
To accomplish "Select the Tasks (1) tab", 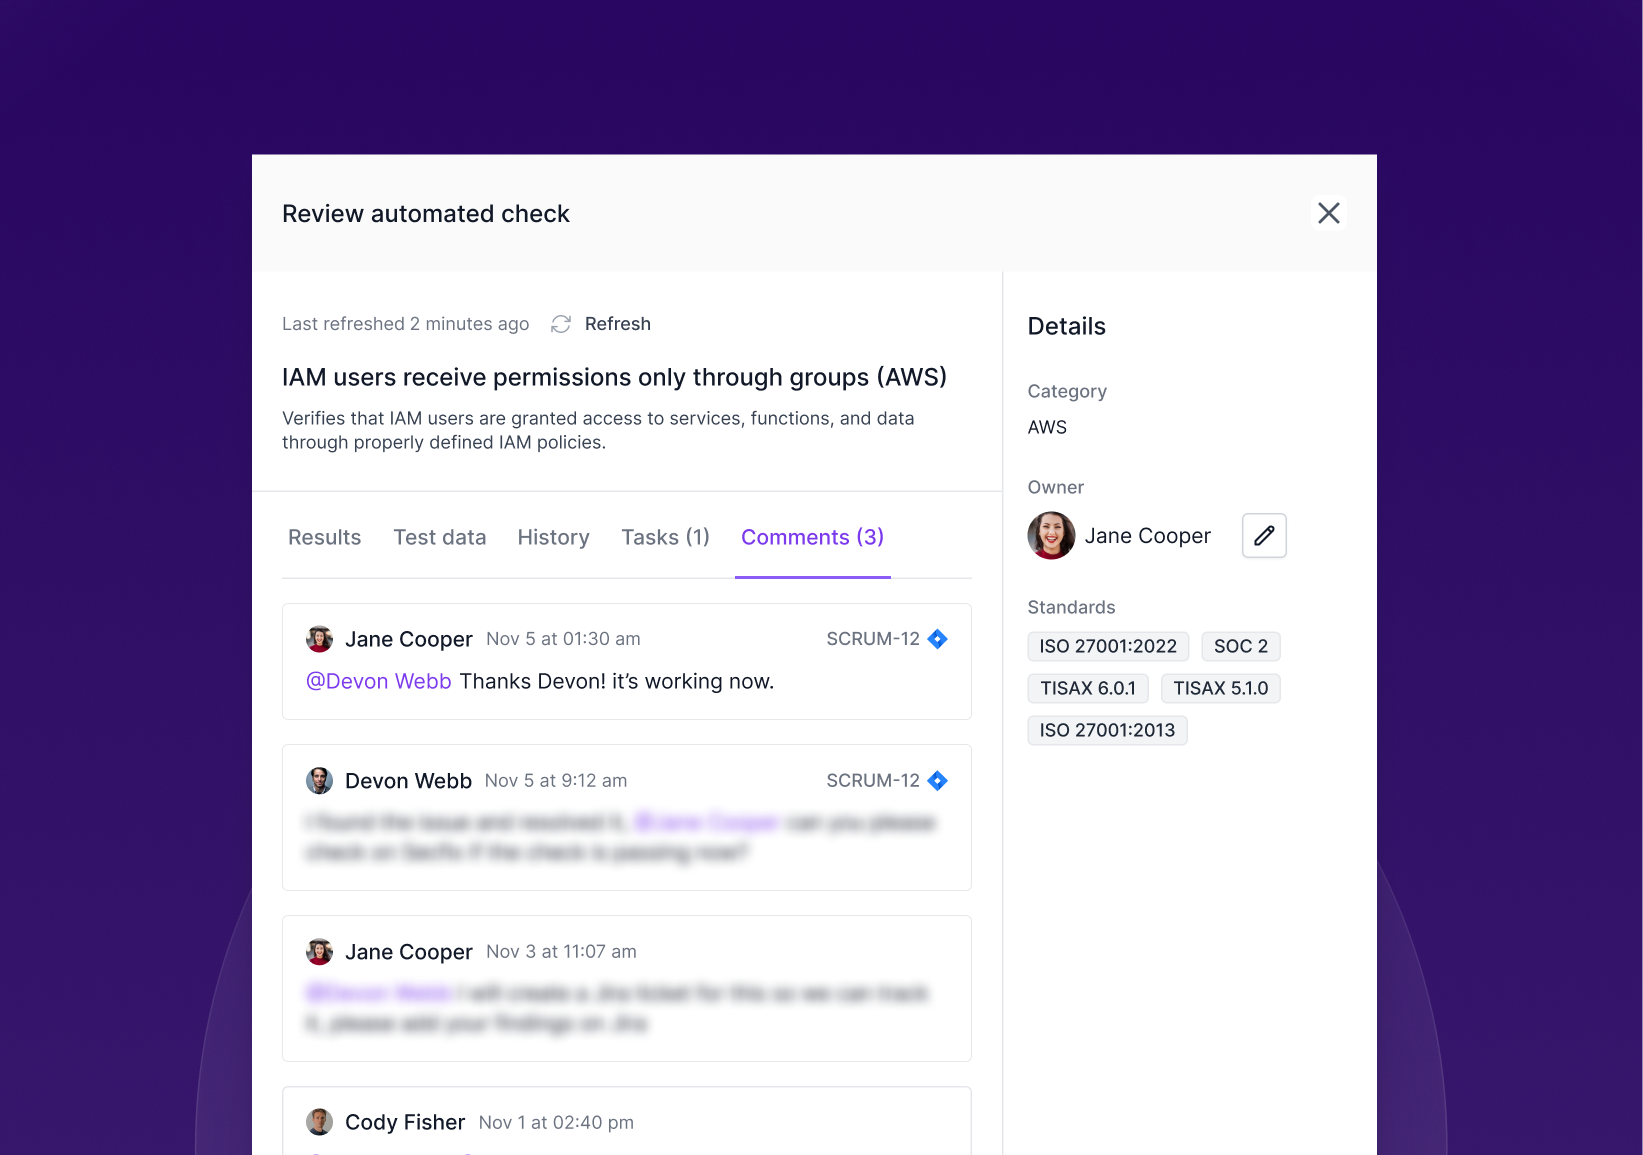I will (x=665, y=537).
